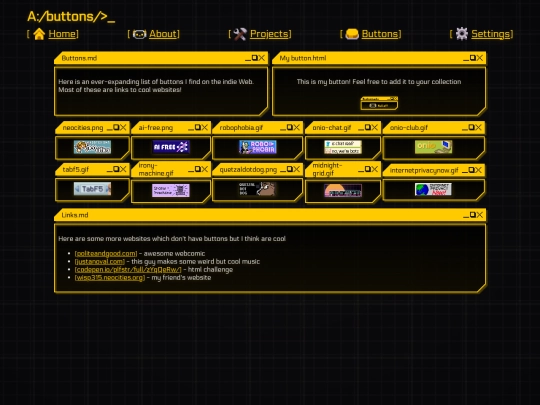Open the Home nav link
Screen dimensions: 540x405
click(x=62, y=34)
